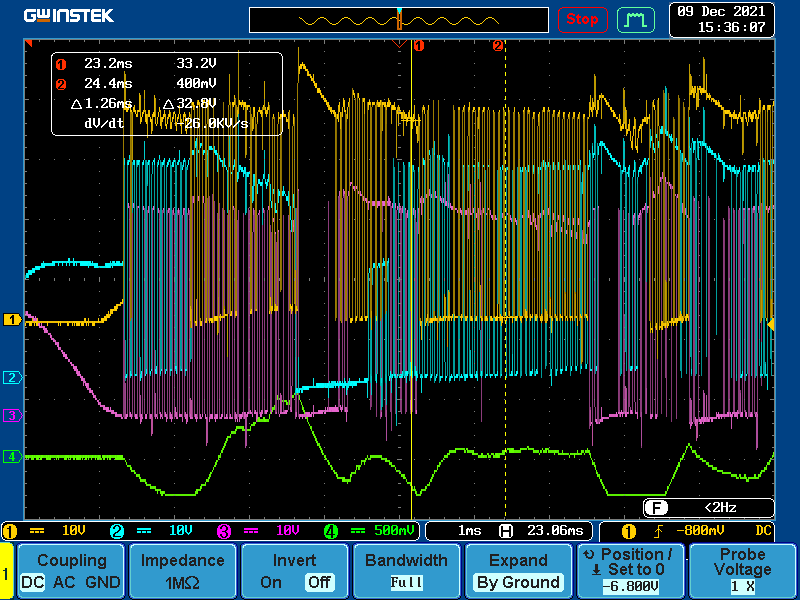Open the Invert menu button
This screenshot has height=600, width=800.
pyautogui.click(x=294, y=571)
